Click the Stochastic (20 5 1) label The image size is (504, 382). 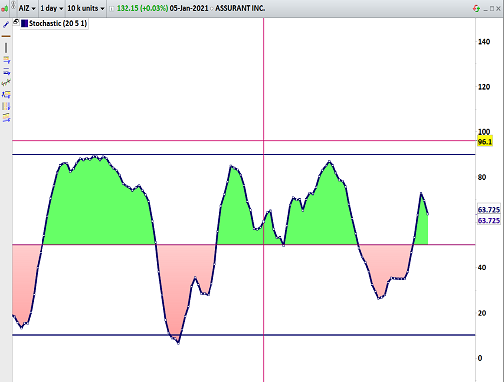point(58,23)
